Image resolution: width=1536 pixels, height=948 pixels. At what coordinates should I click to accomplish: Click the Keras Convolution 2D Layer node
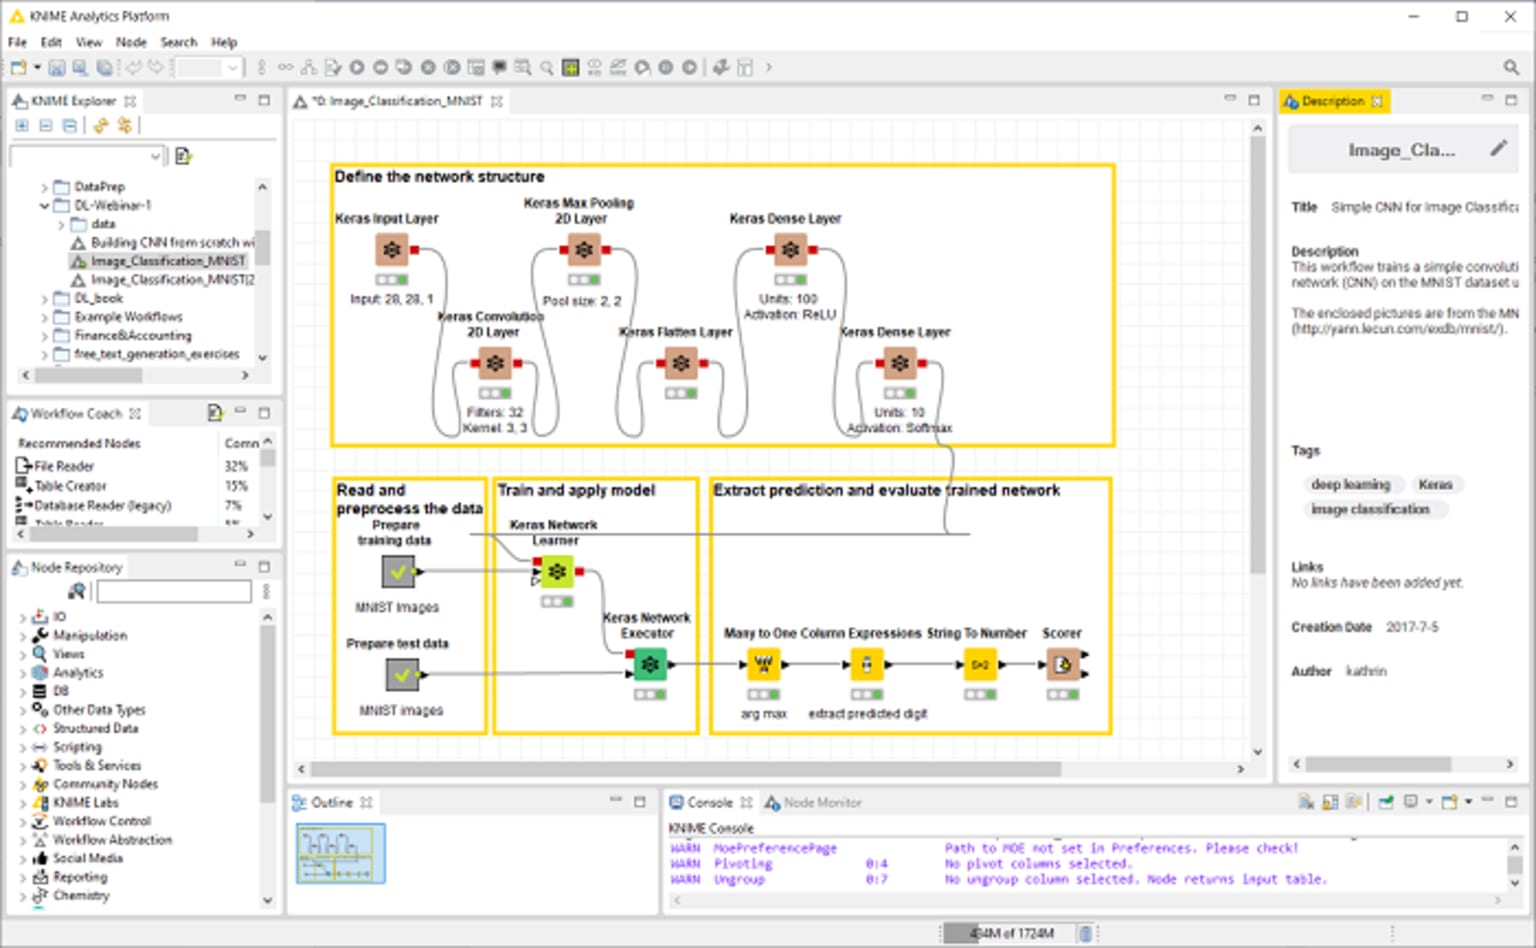495,363
